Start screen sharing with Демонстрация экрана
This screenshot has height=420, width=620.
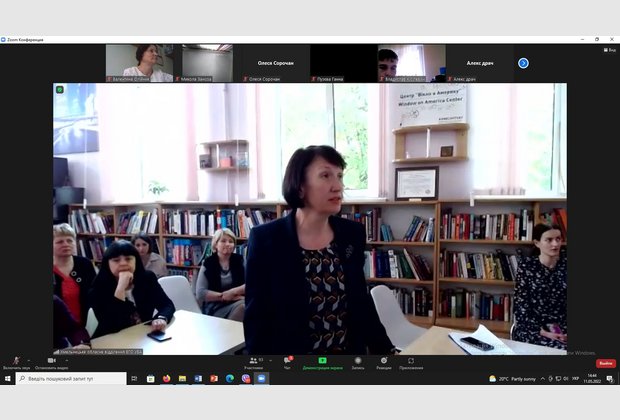(x=322, y=362)
